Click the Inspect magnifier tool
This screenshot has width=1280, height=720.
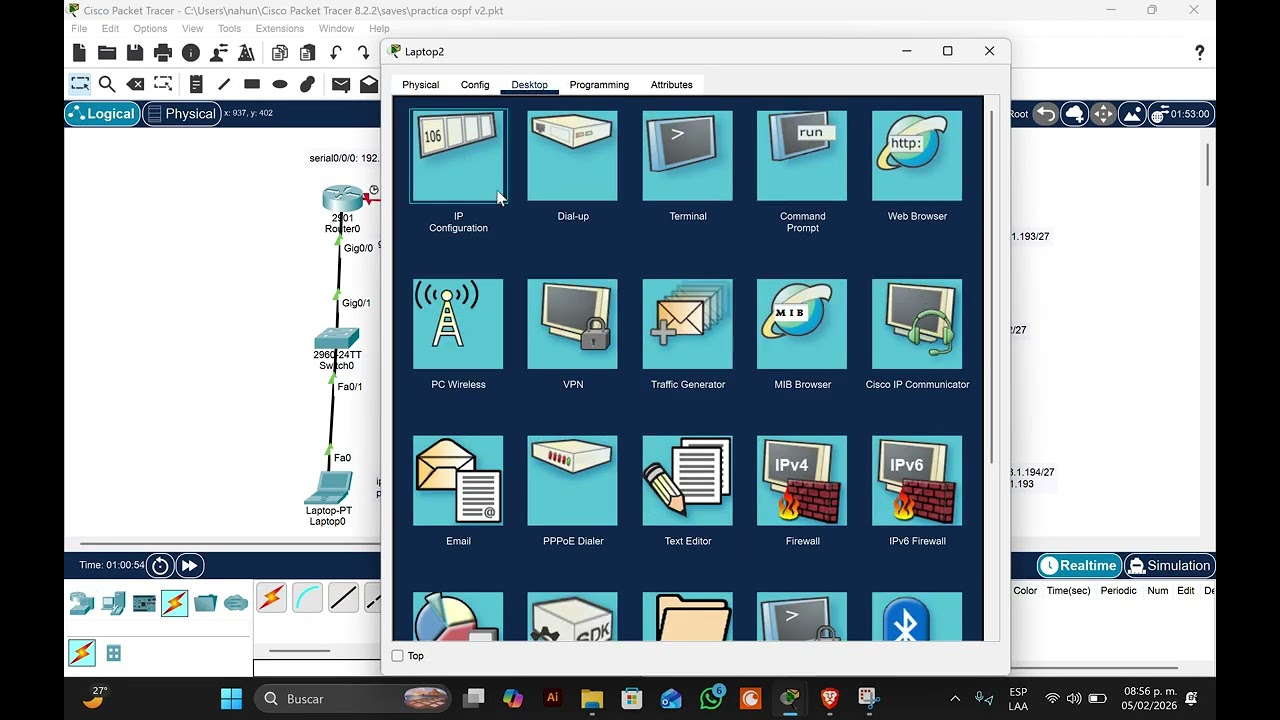[107, 84]
